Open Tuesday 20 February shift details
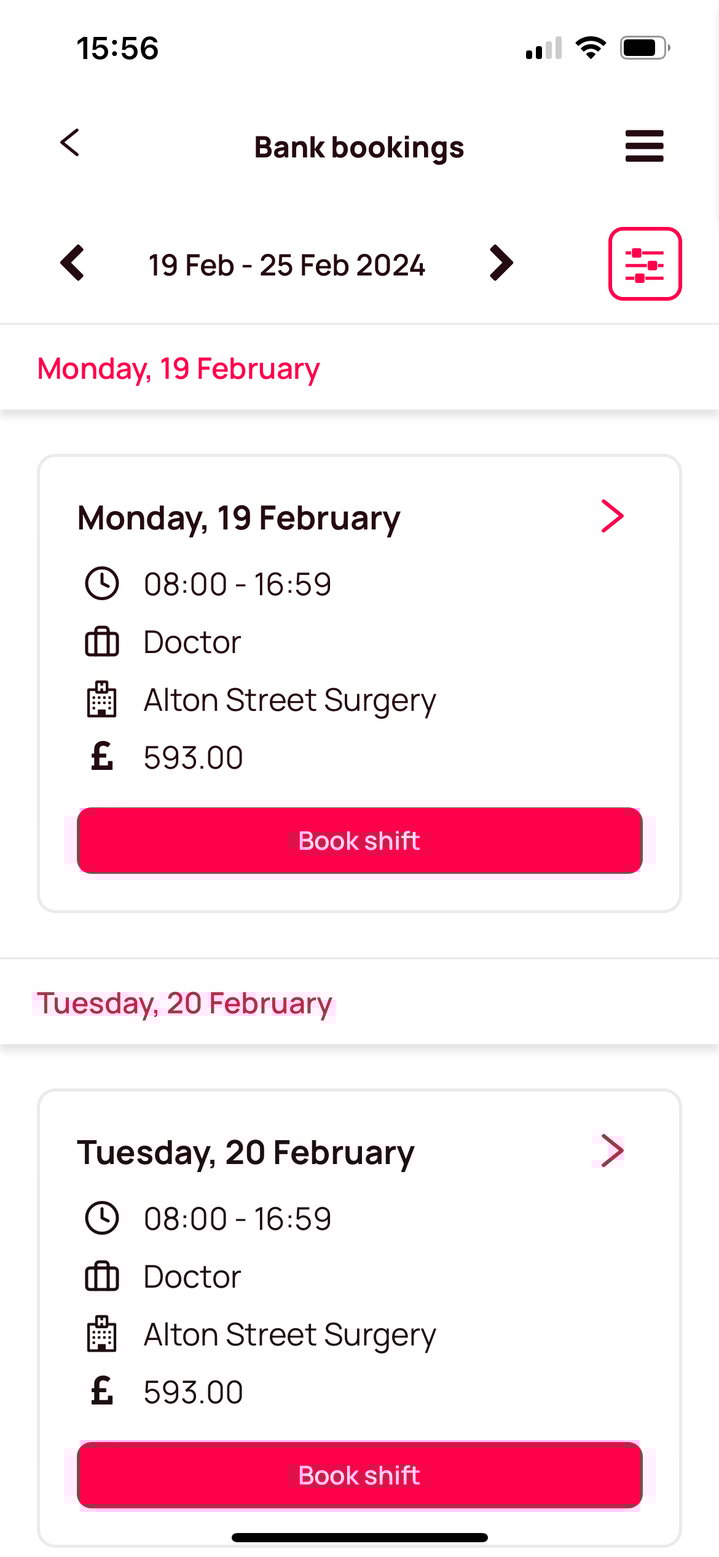 pyautogui.click(x=610, y=1151)
